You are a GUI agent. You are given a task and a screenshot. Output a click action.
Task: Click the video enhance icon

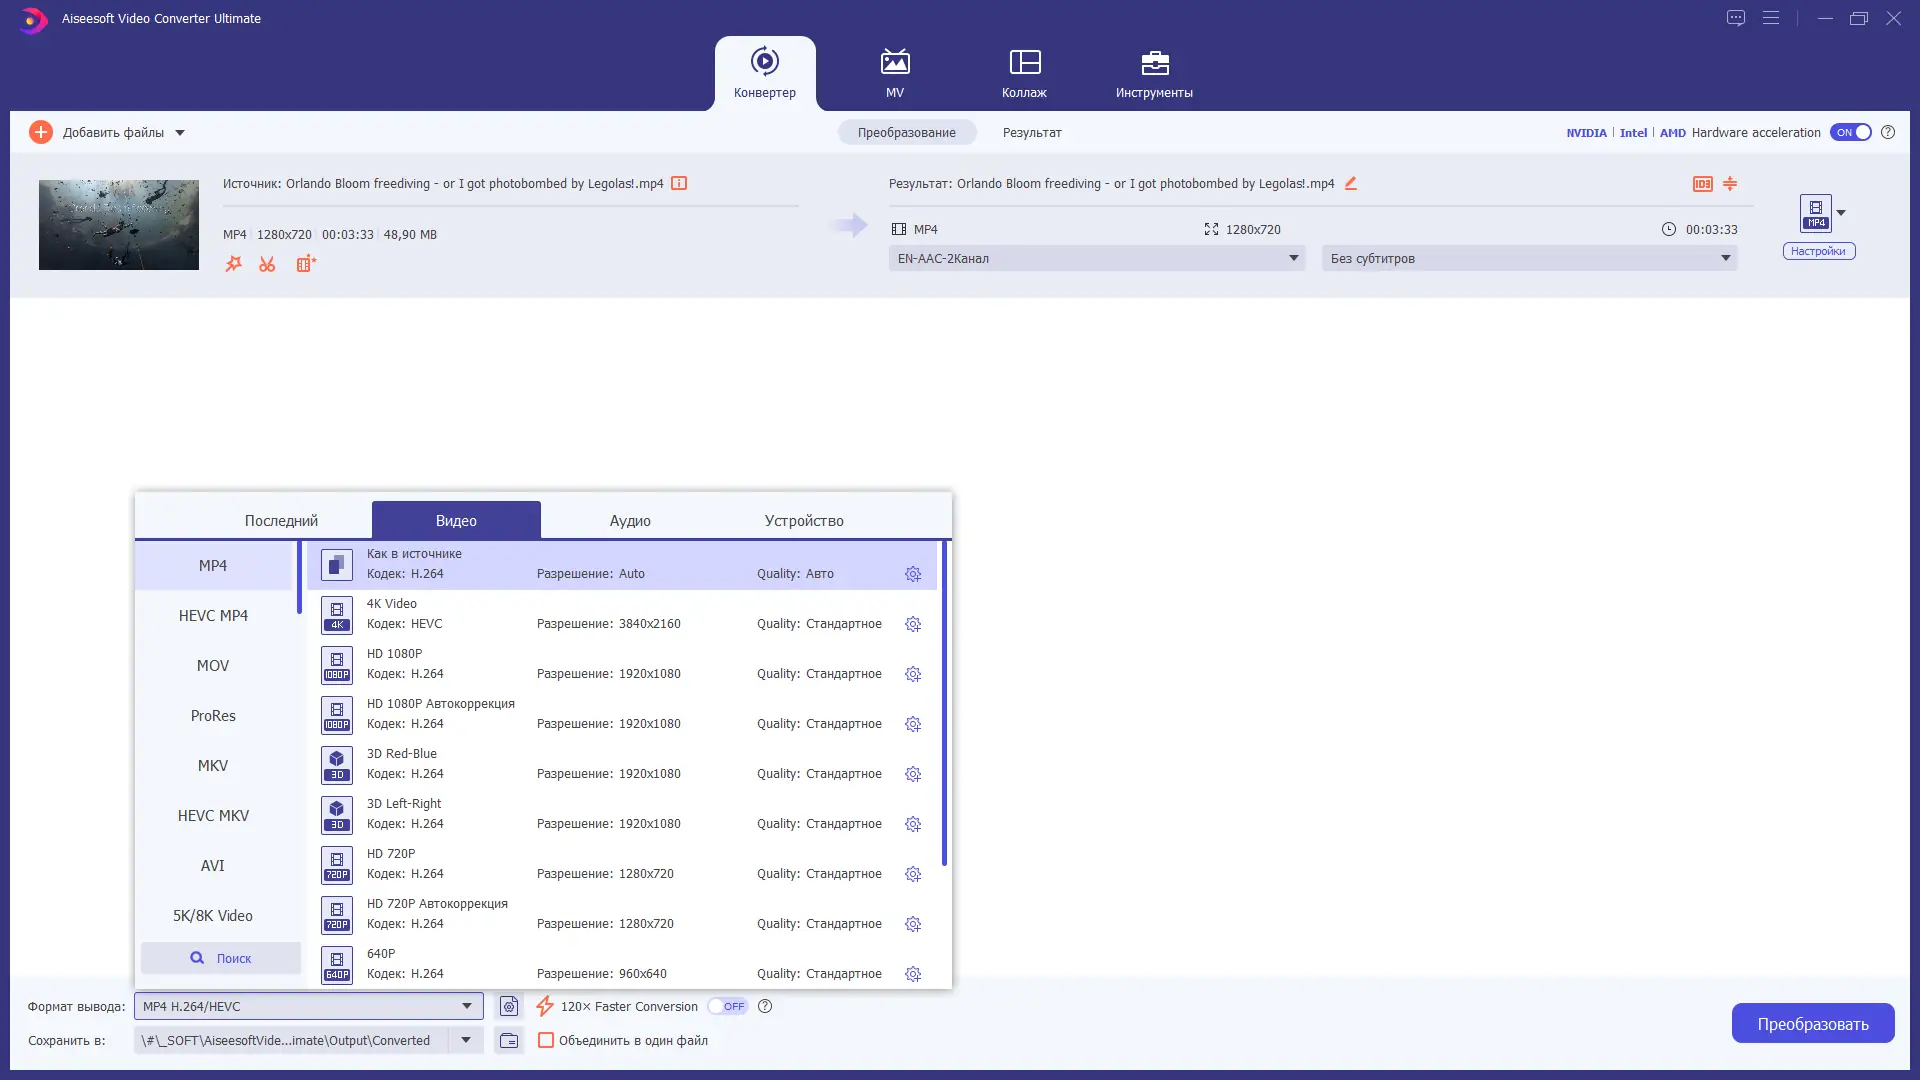[x=306, y=264]
